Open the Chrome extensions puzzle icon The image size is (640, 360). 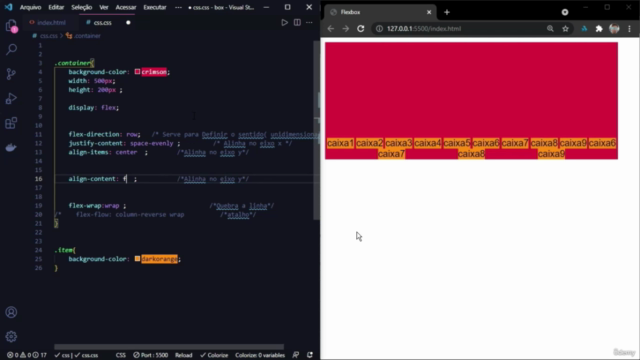coord(599,29)
